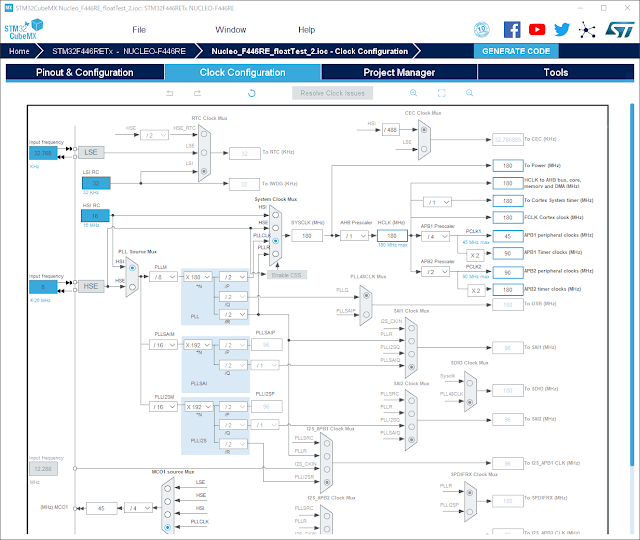Click the HSE input frequency 8 field

coord(43,287)
